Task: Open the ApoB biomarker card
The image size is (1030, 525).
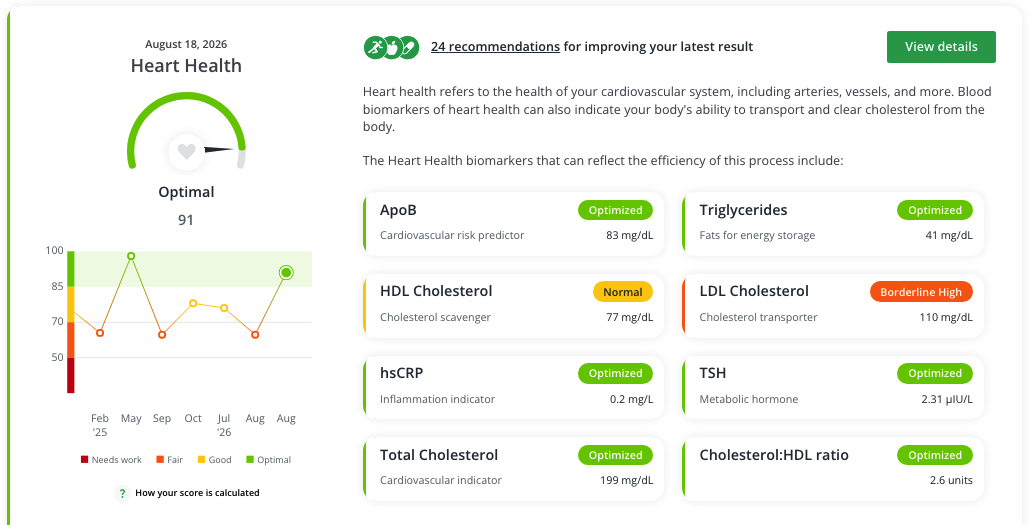Action: [513, 223]
